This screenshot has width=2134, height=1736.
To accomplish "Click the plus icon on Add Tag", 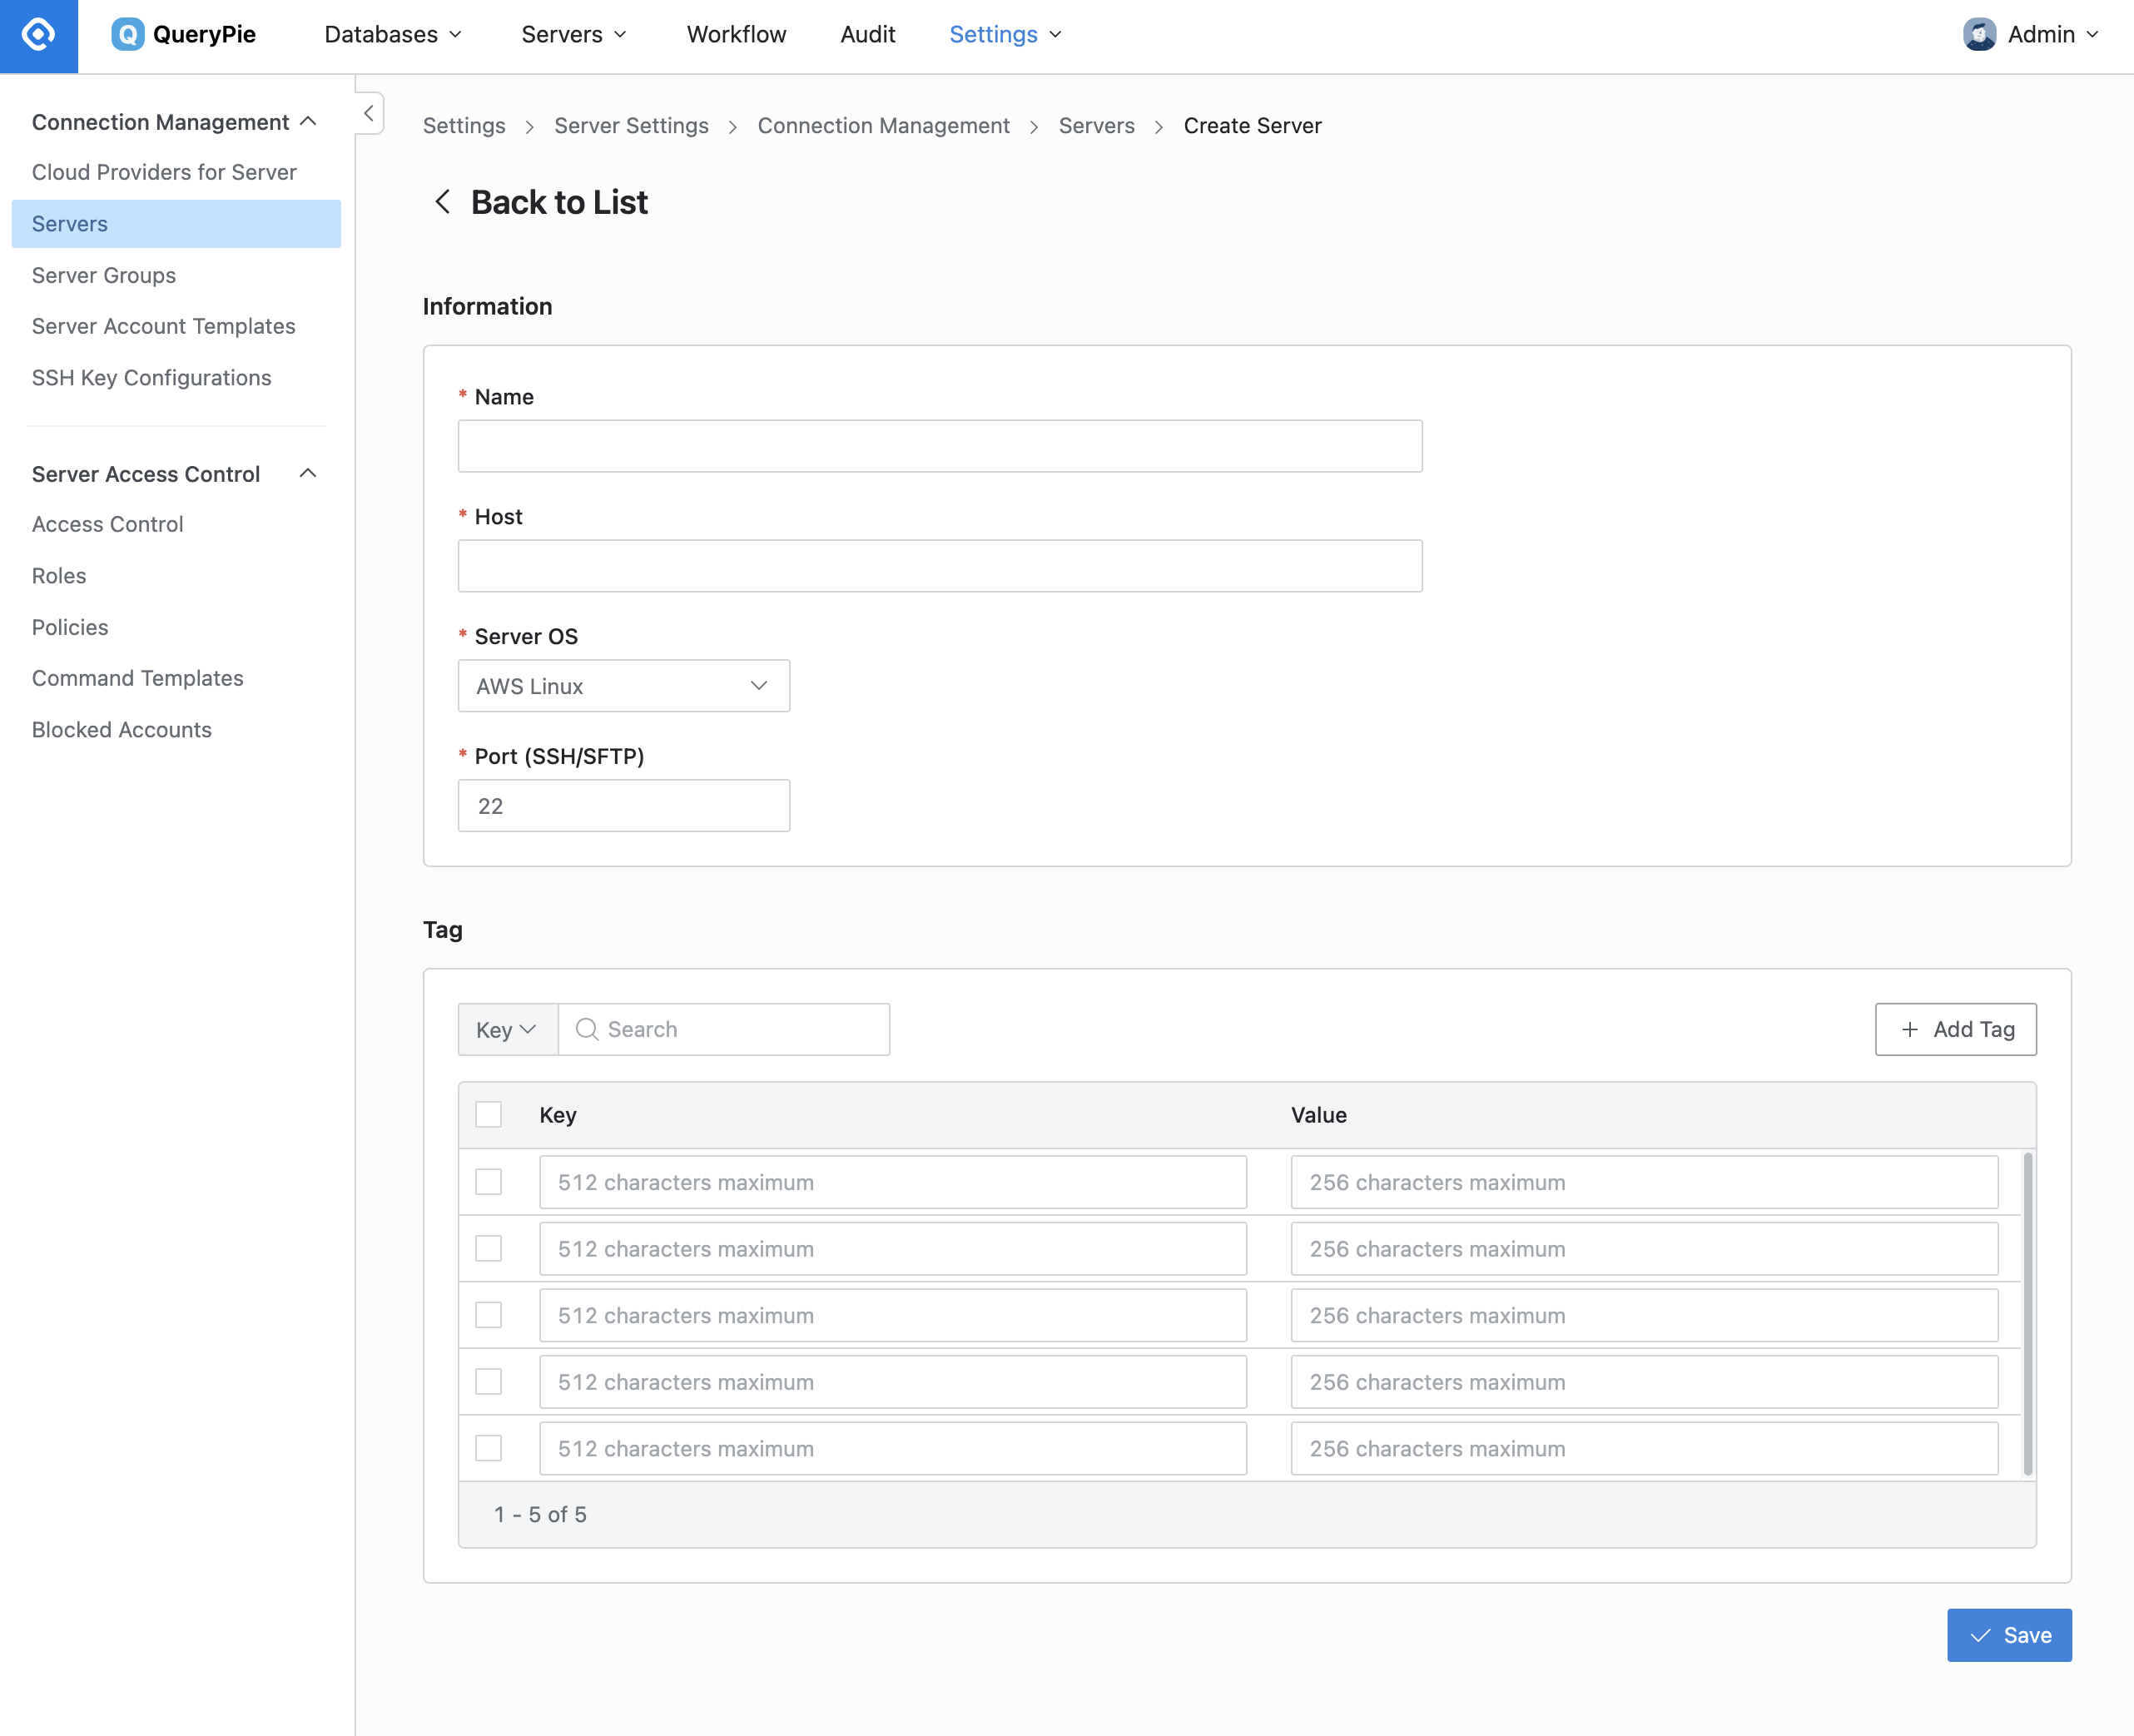I will (1910, 1029).
